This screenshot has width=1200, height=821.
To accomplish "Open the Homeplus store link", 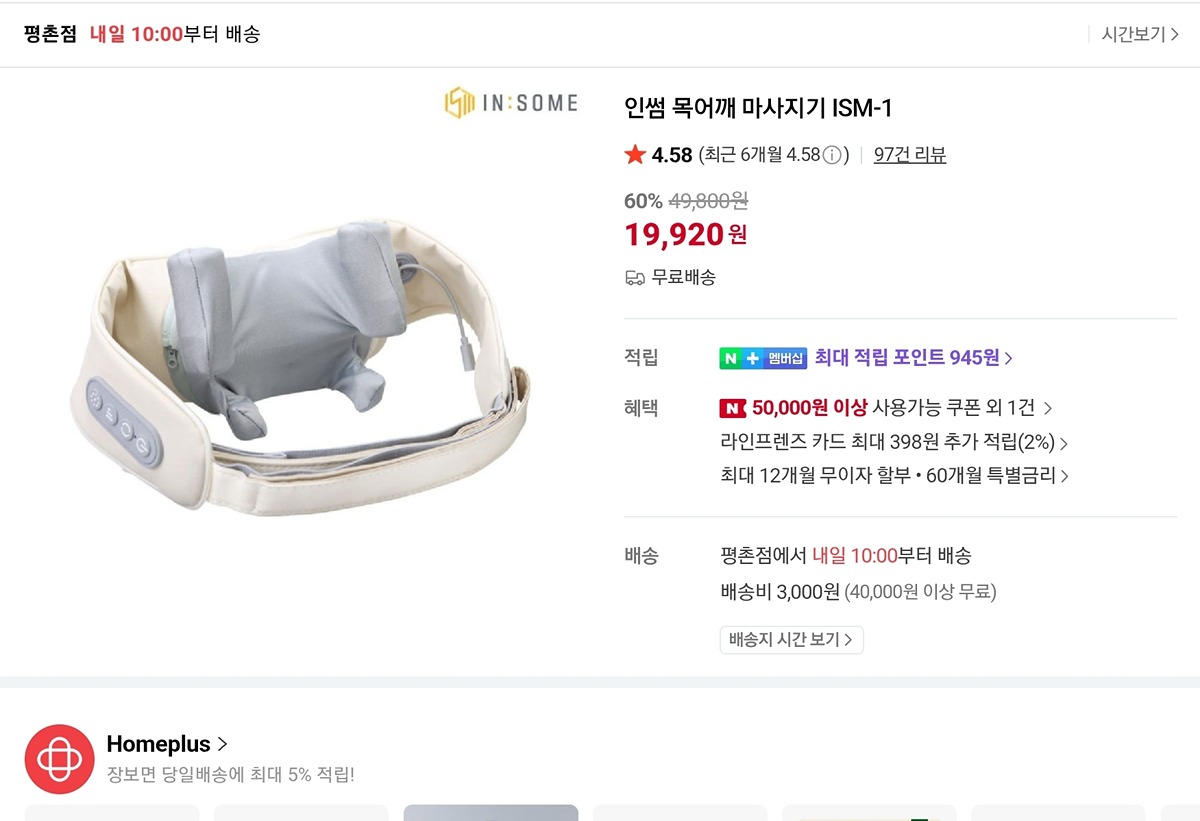I will click(x=167, y=744).
